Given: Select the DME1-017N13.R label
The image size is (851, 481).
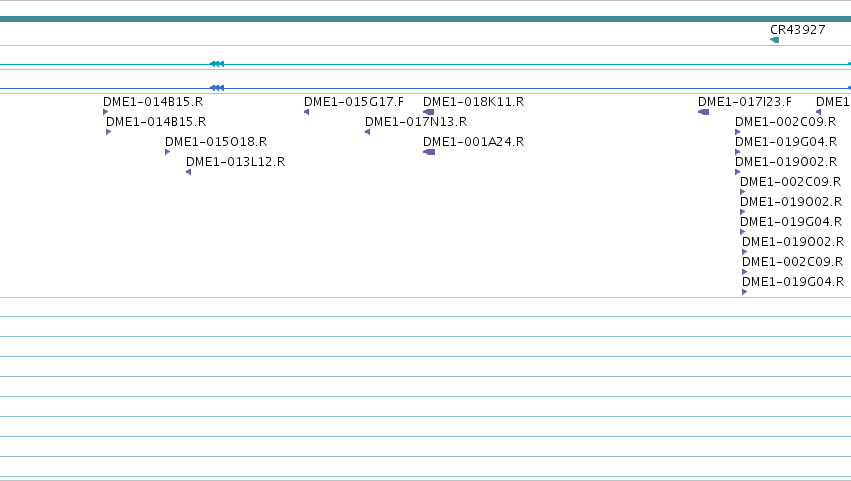Looking at the screenshot, I should [x=416, y=122].
